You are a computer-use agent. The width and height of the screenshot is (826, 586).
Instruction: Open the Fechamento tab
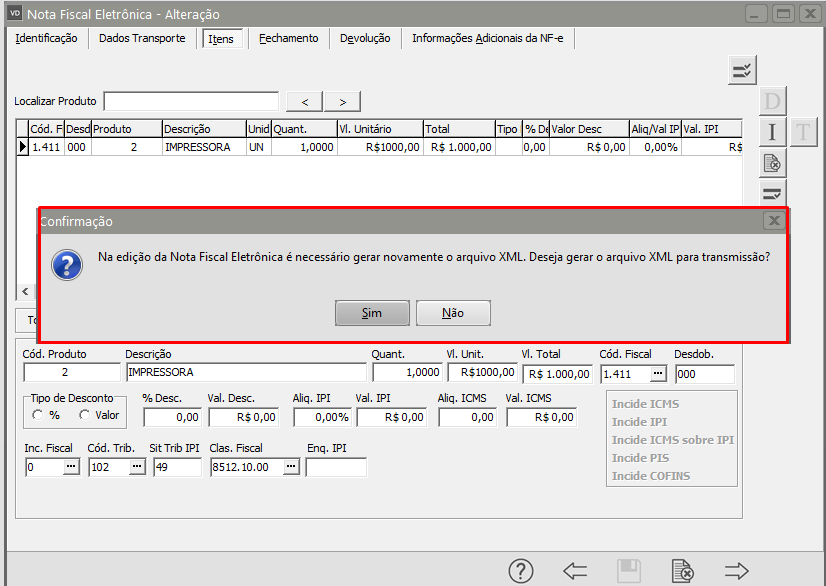288,38
